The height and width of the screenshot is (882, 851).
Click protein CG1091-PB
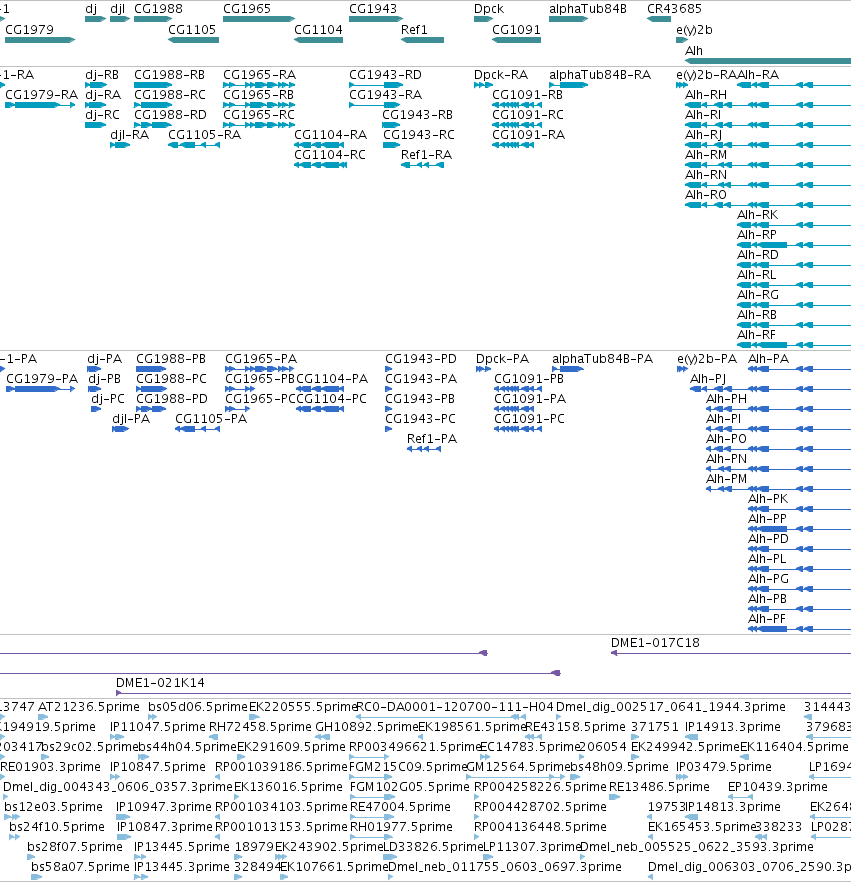click(x=518, y=389)
